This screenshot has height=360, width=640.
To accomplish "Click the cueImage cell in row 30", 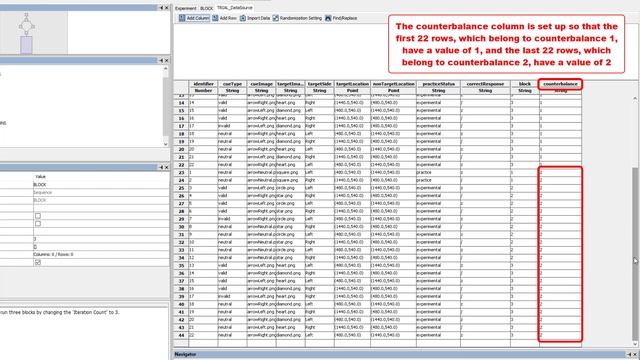I will [261, 227].
